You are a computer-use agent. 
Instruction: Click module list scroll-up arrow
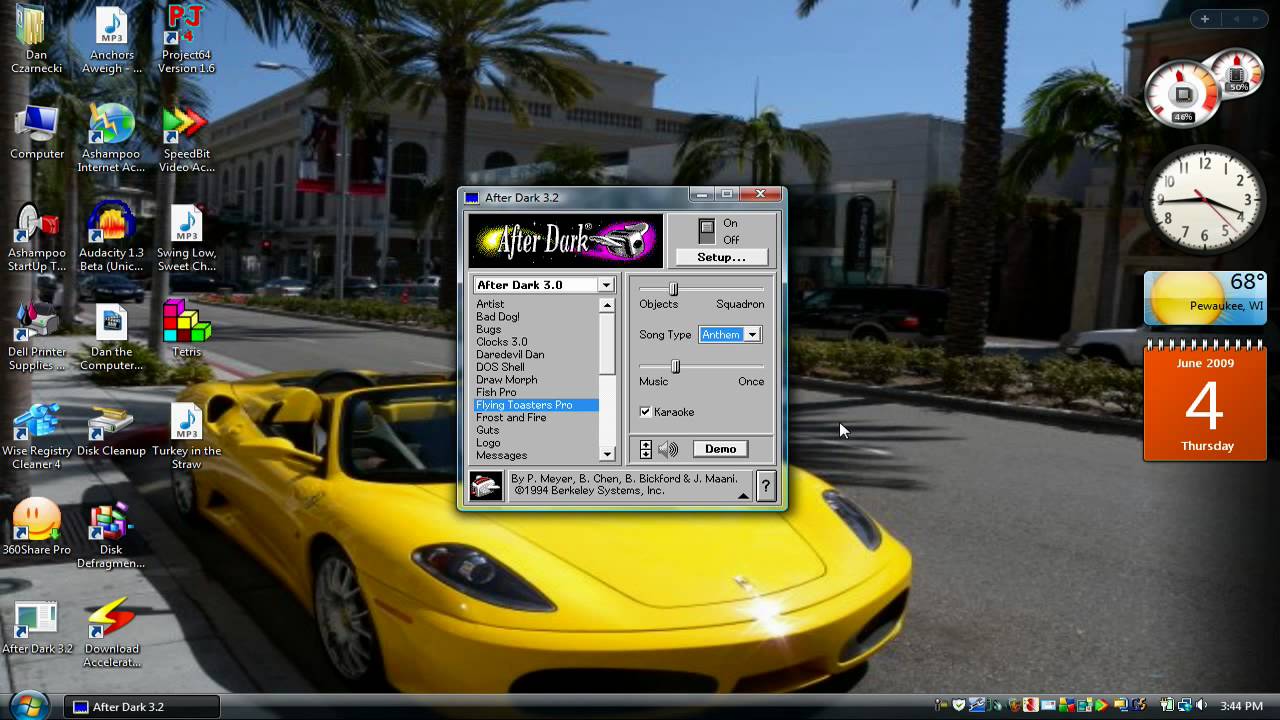(x=607, y=305)
